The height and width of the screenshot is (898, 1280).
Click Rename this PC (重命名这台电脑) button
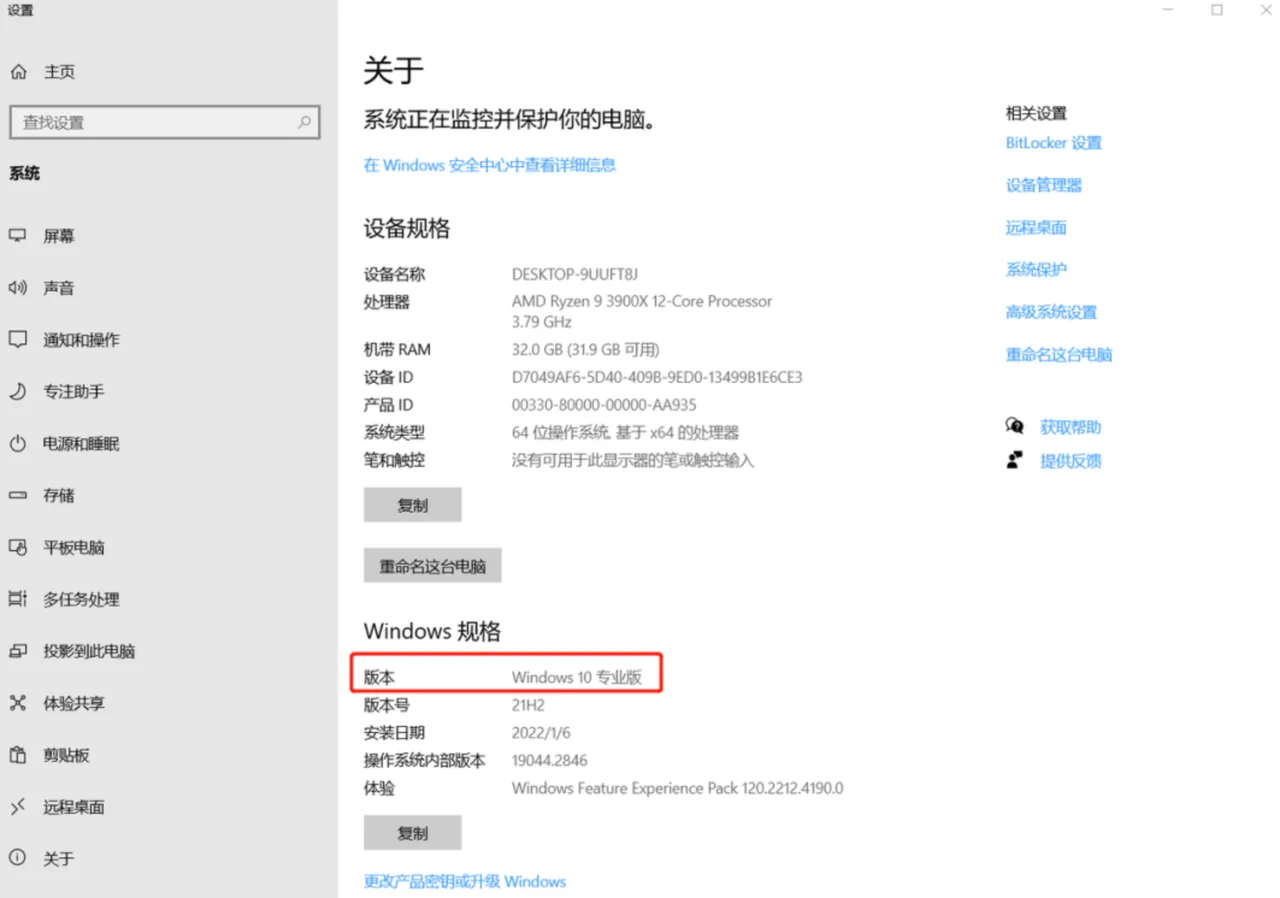[432, 566]
